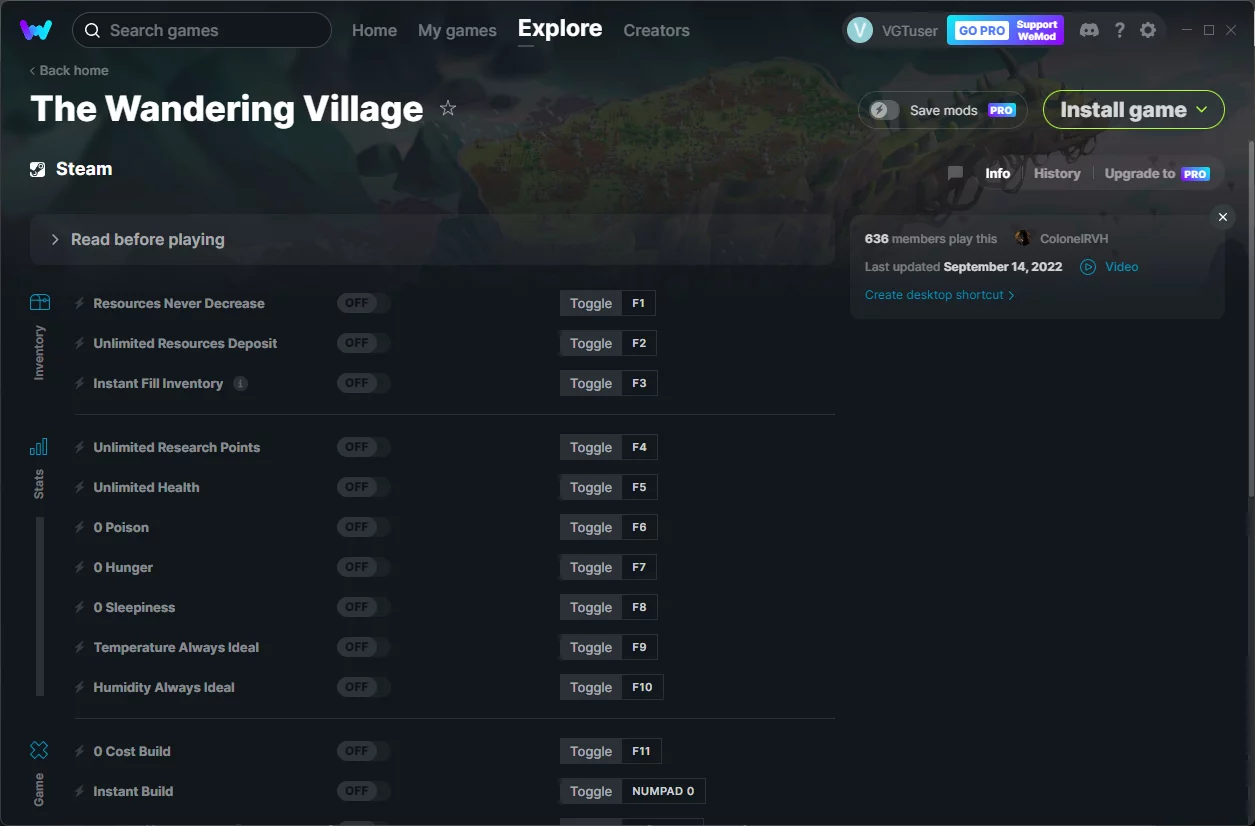Open Create desktop shortcut link
1255x826 pixels.
coord(940,295)
